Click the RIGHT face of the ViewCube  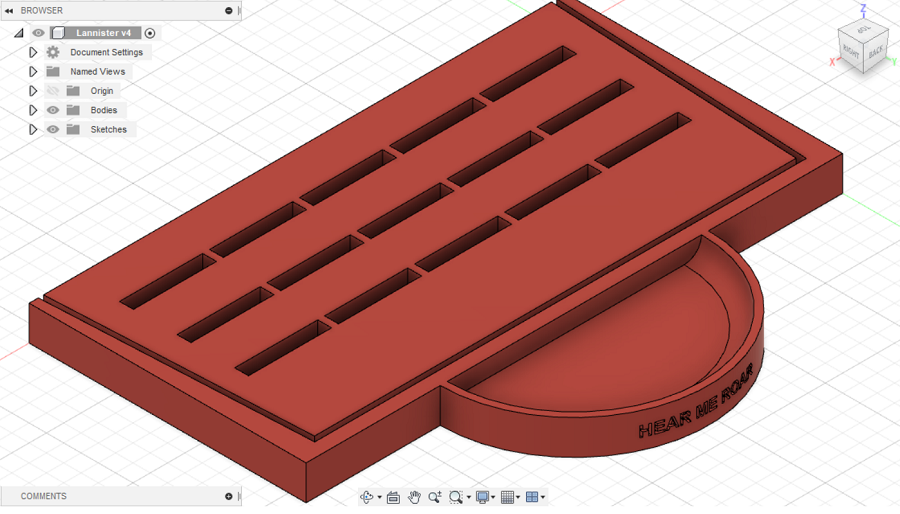[852, 53]
